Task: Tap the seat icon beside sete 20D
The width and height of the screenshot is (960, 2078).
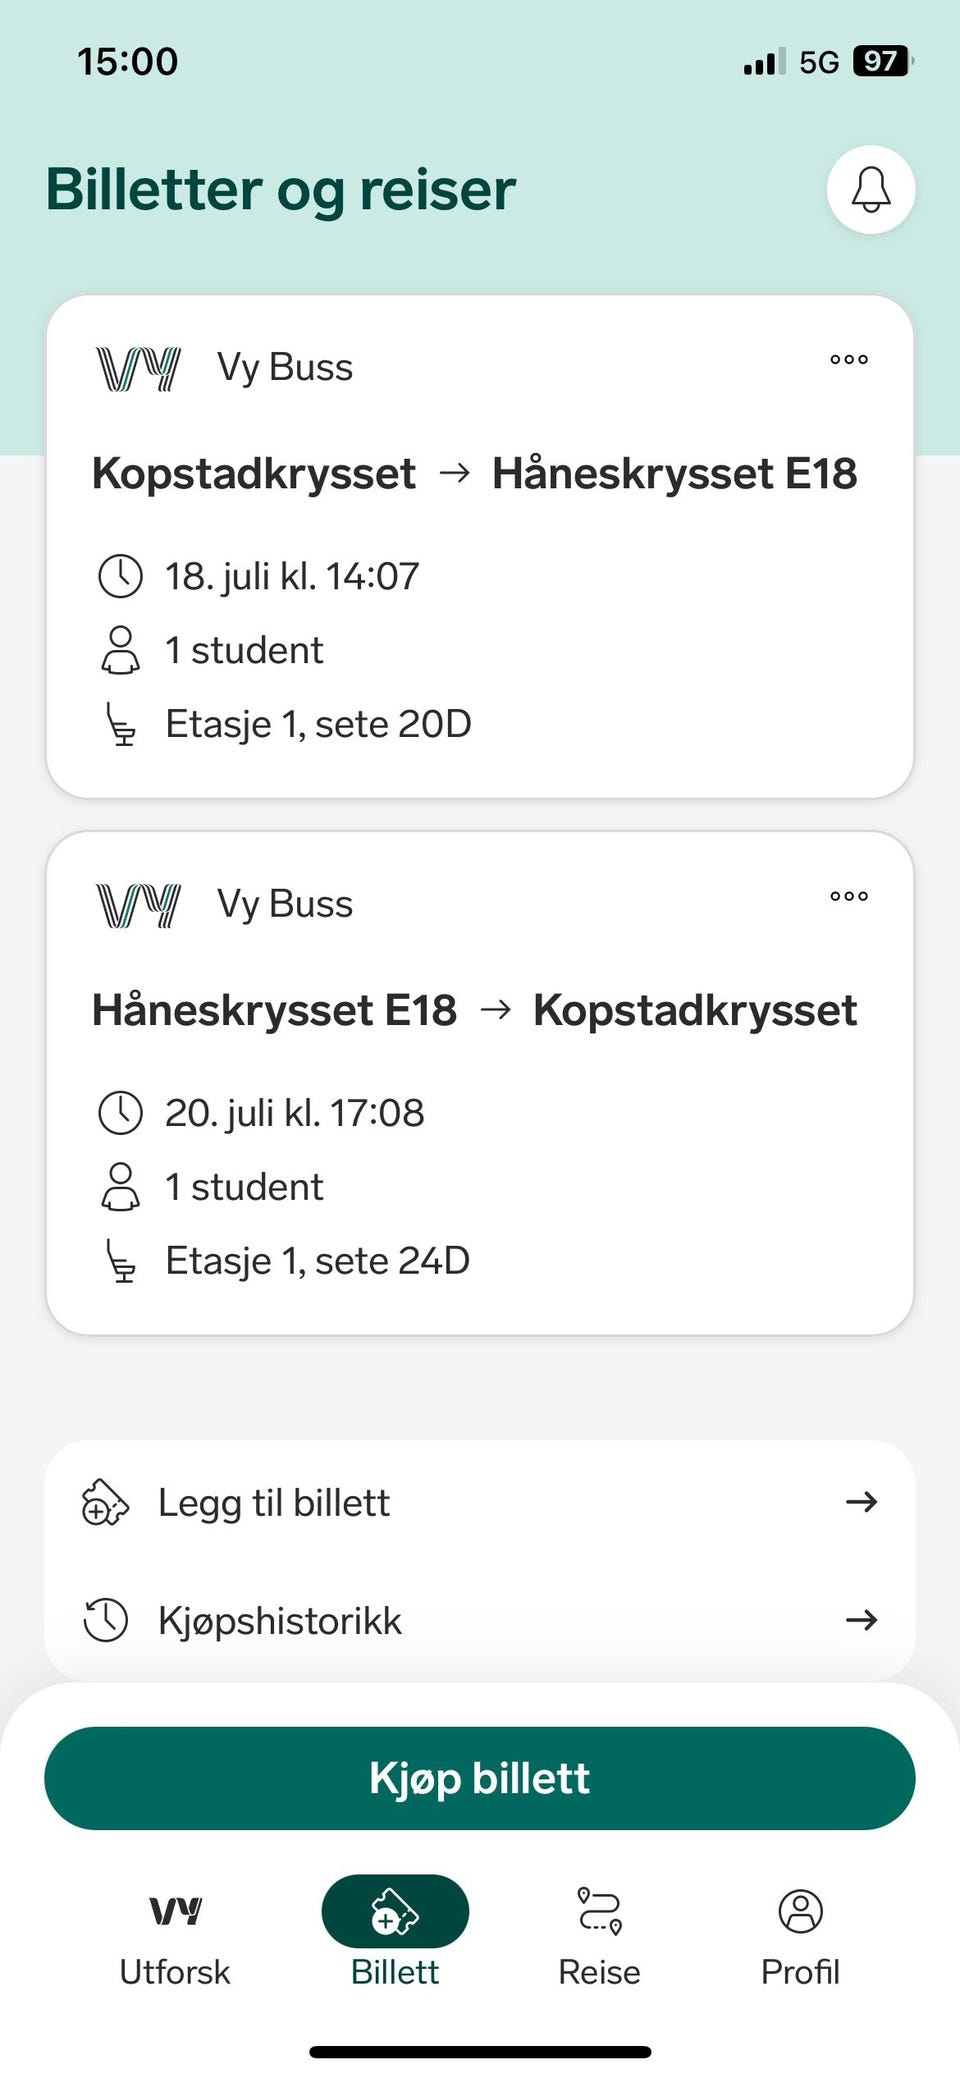Action: [x=121, y=724]
